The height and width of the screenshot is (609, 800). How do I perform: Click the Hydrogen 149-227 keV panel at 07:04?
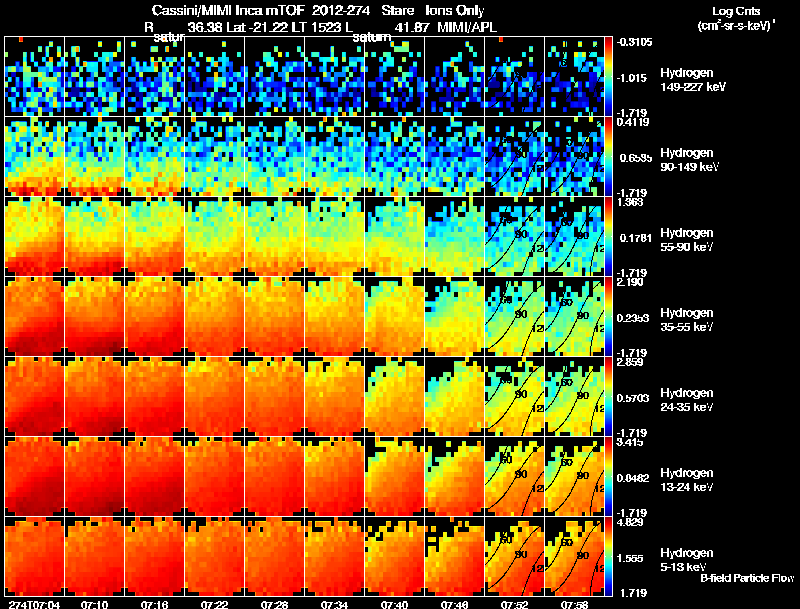[34, 76]
